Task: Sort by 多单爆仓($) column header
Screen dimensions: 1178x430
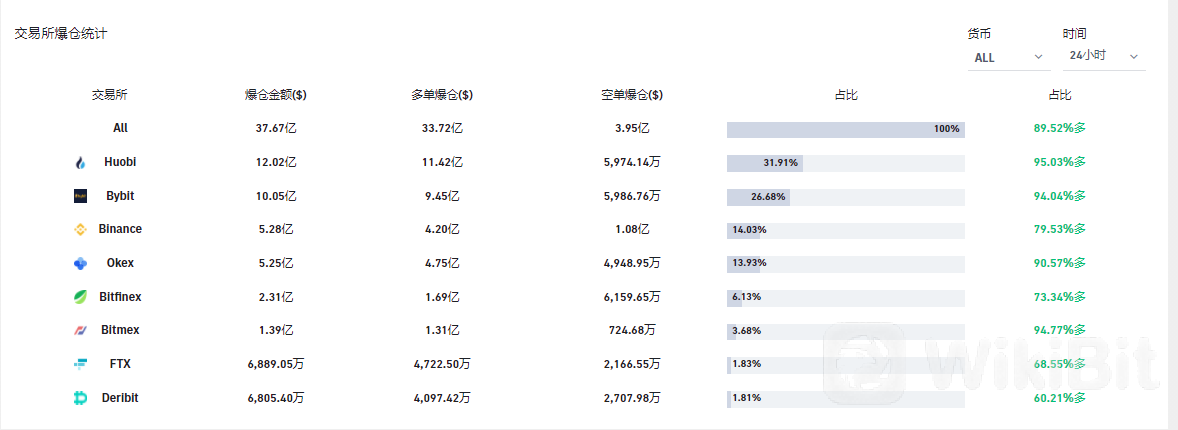Action: [442, 95]
